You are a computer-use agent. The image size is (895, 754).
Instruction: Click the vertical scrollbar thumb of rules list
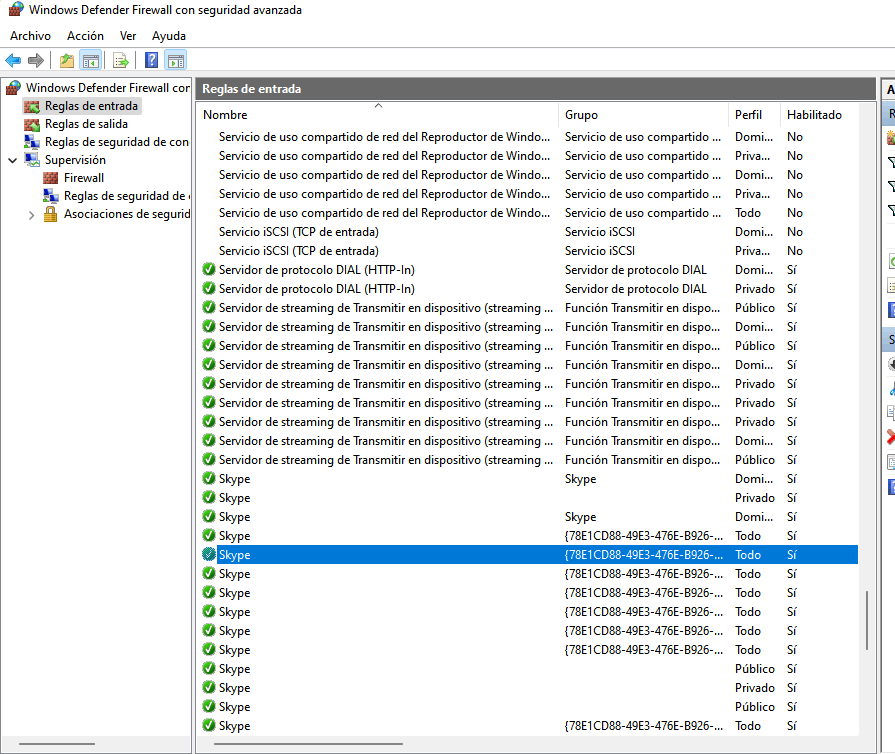pyautogui.click(x=866, y=620)
